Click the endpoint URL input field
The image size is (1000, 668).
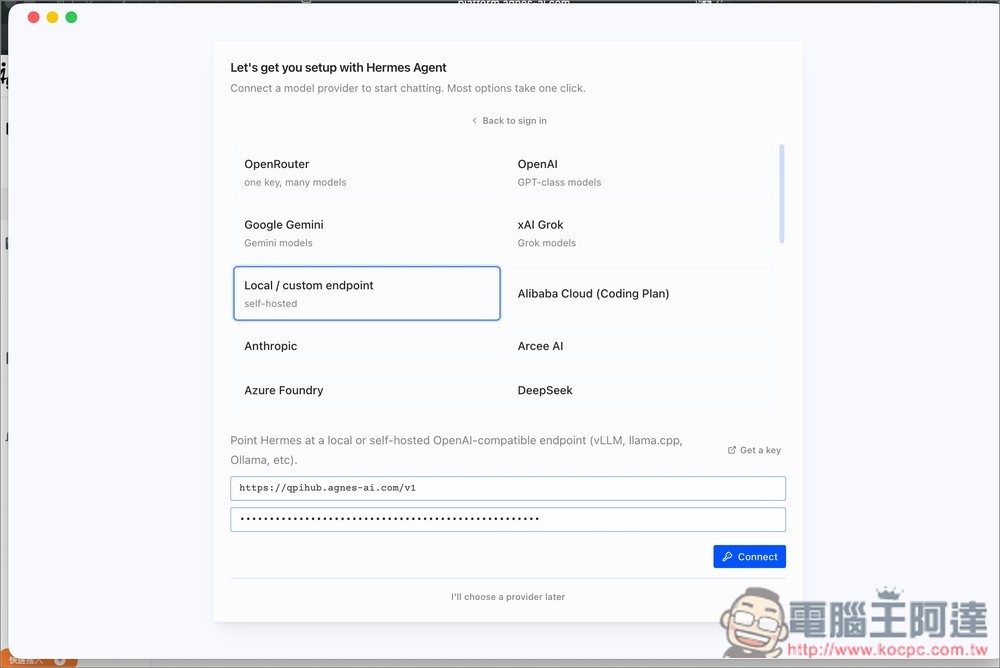click(x=508, y=488)
